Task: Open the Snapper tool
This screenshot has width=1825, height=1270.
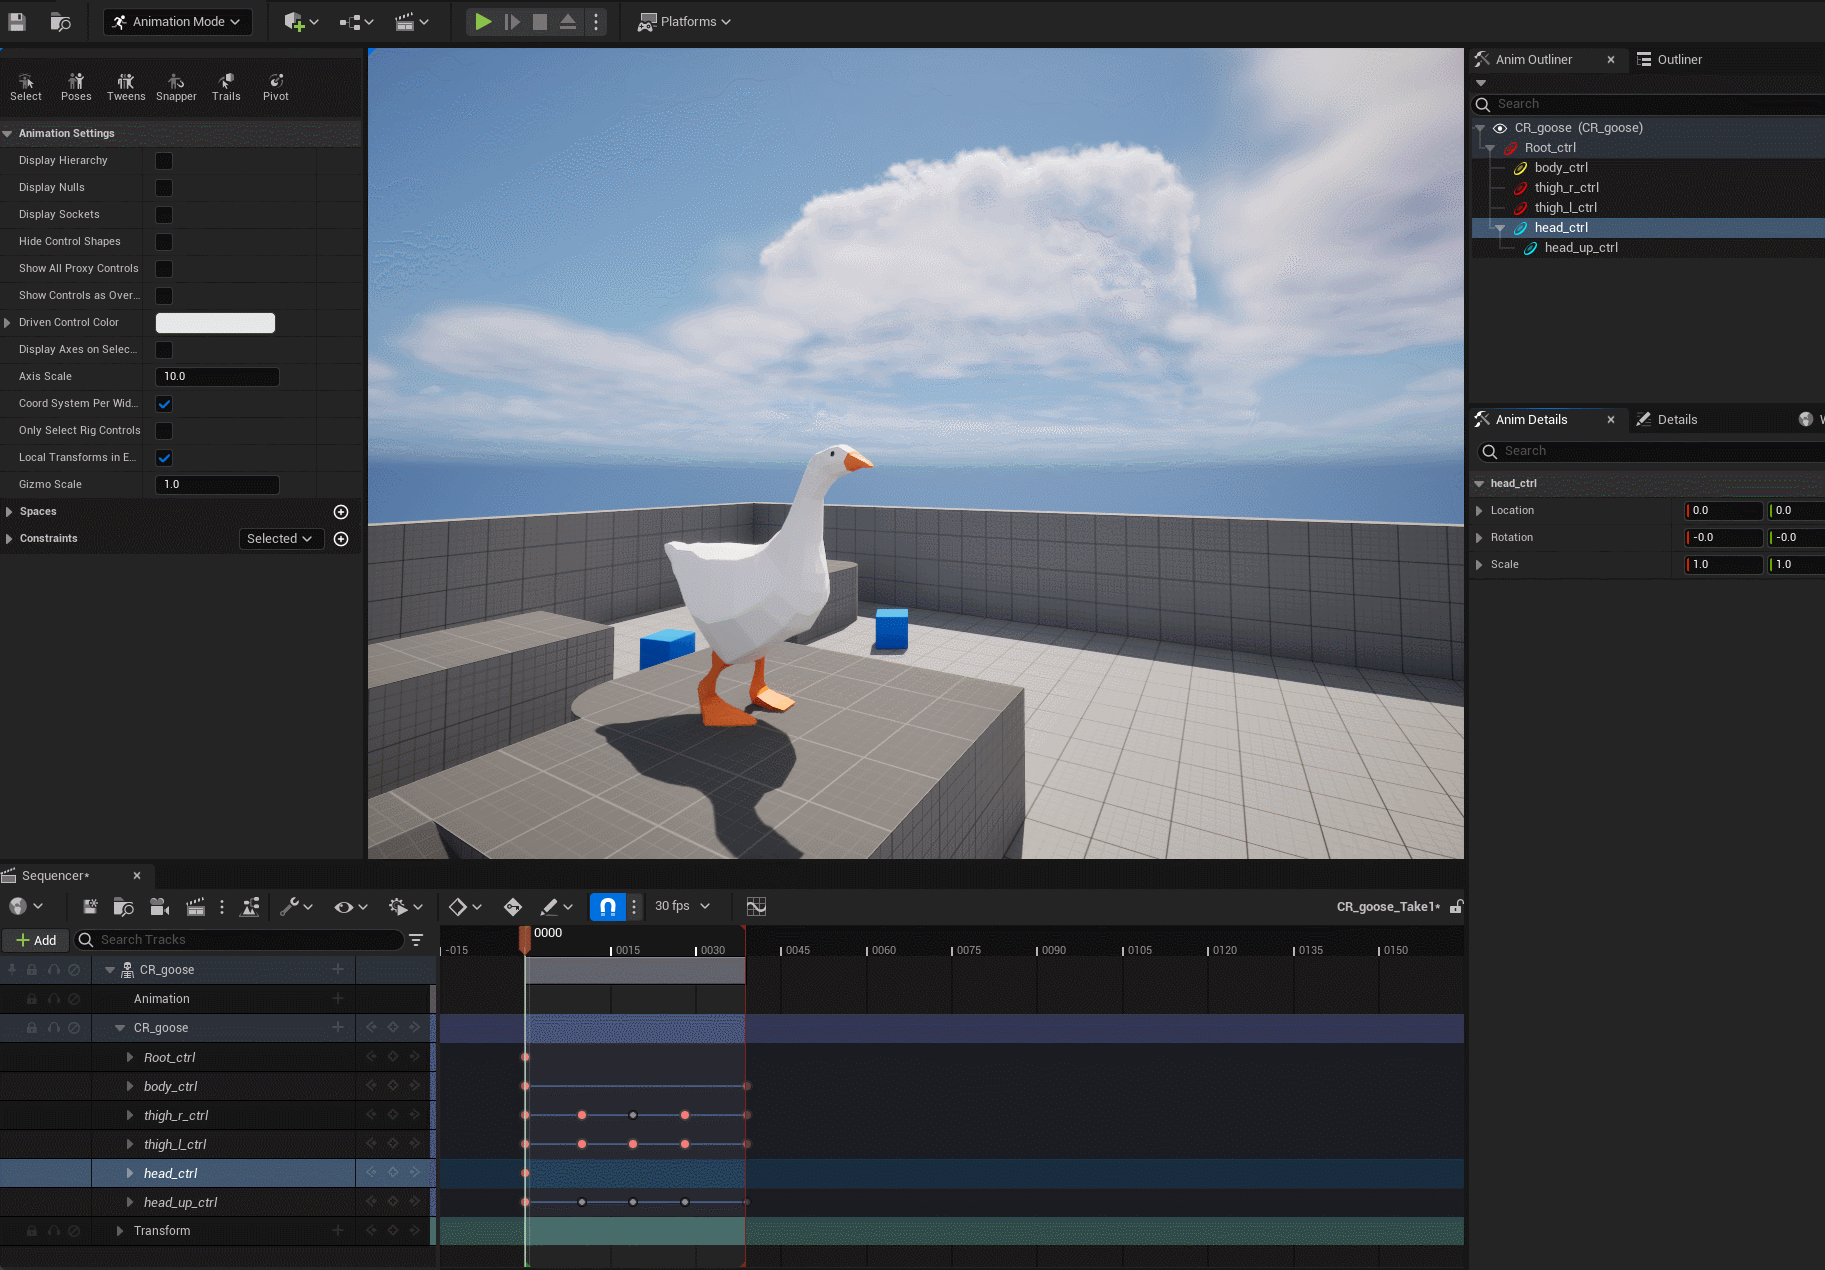Action: click(x=176, y=87)
